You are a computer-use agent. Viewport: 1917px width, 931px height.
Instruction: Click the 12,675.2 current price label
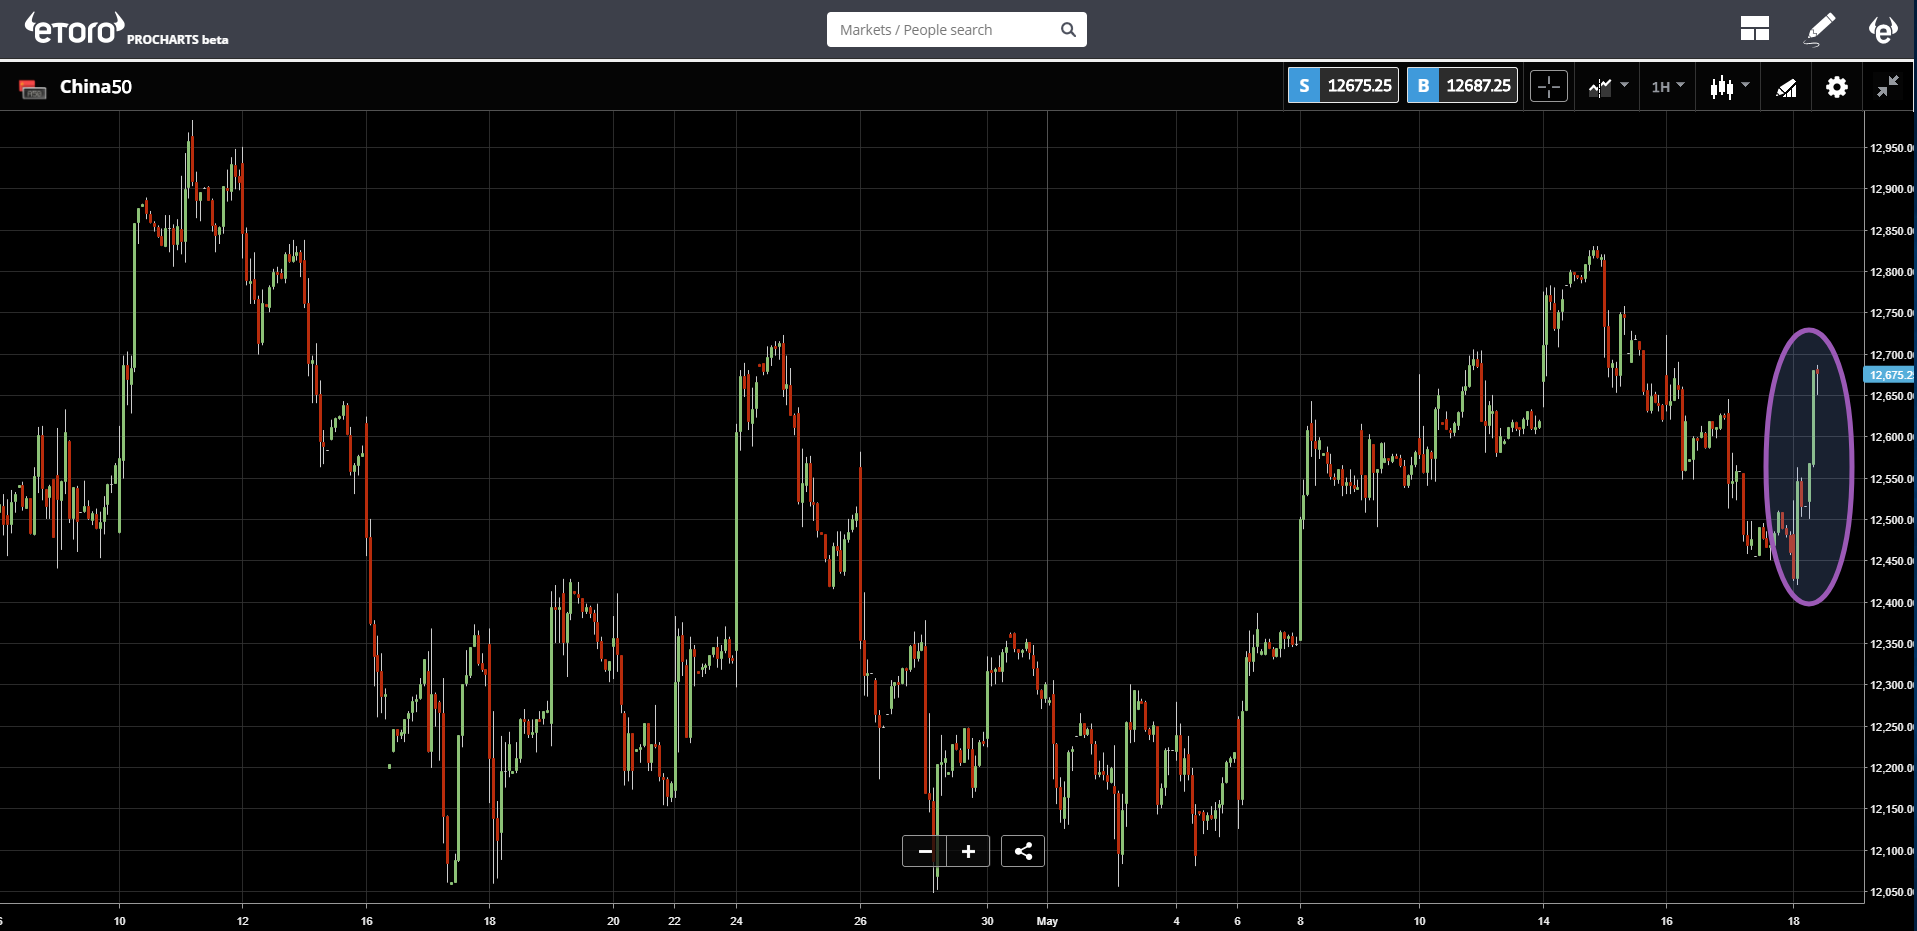pos(1889,375)
